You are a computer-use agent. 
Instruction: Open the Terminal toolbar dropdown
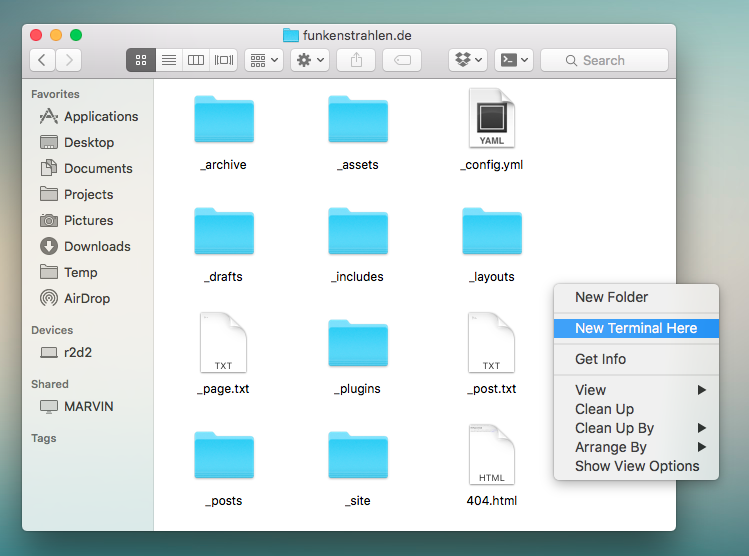pyautogui.click(x=514, y=60)
